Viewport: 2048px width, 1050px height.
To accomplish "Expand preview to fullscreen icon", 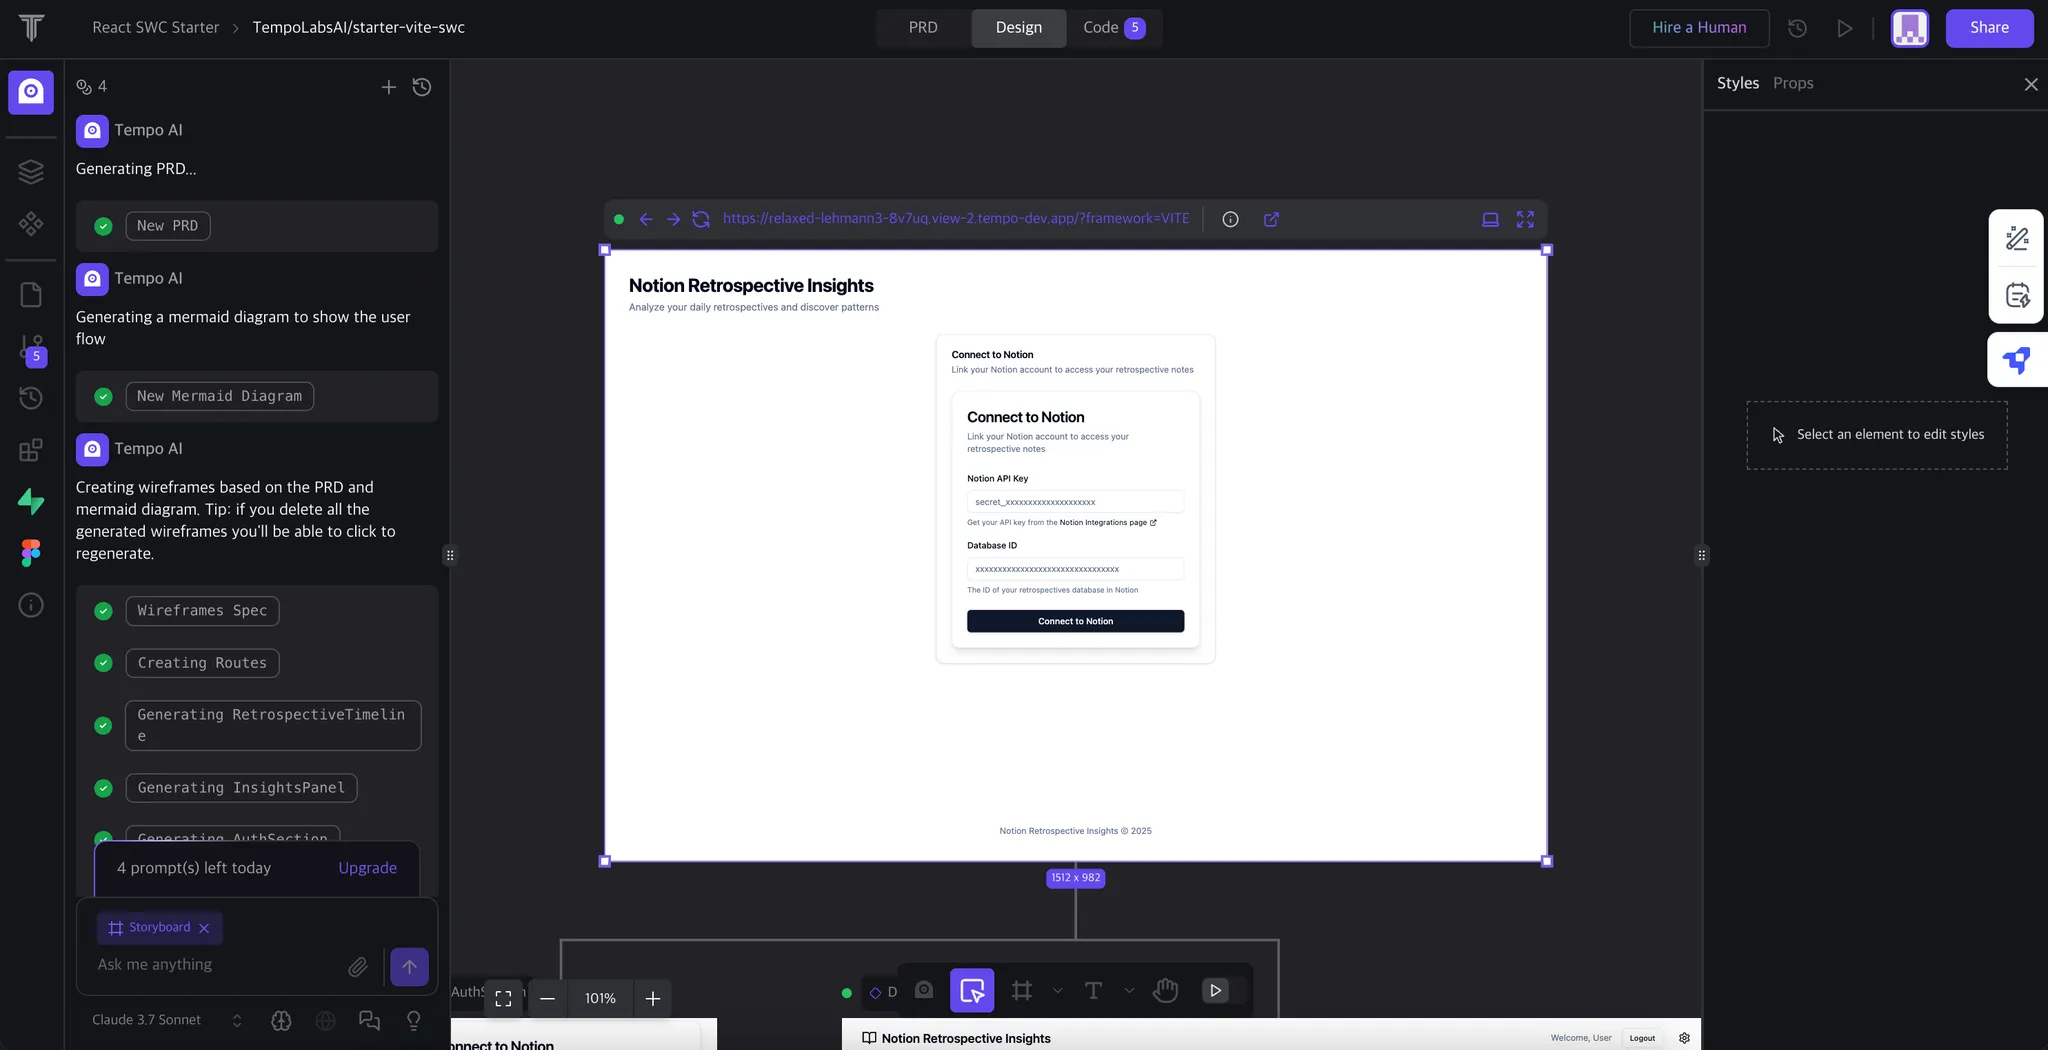I will 1525,219.
